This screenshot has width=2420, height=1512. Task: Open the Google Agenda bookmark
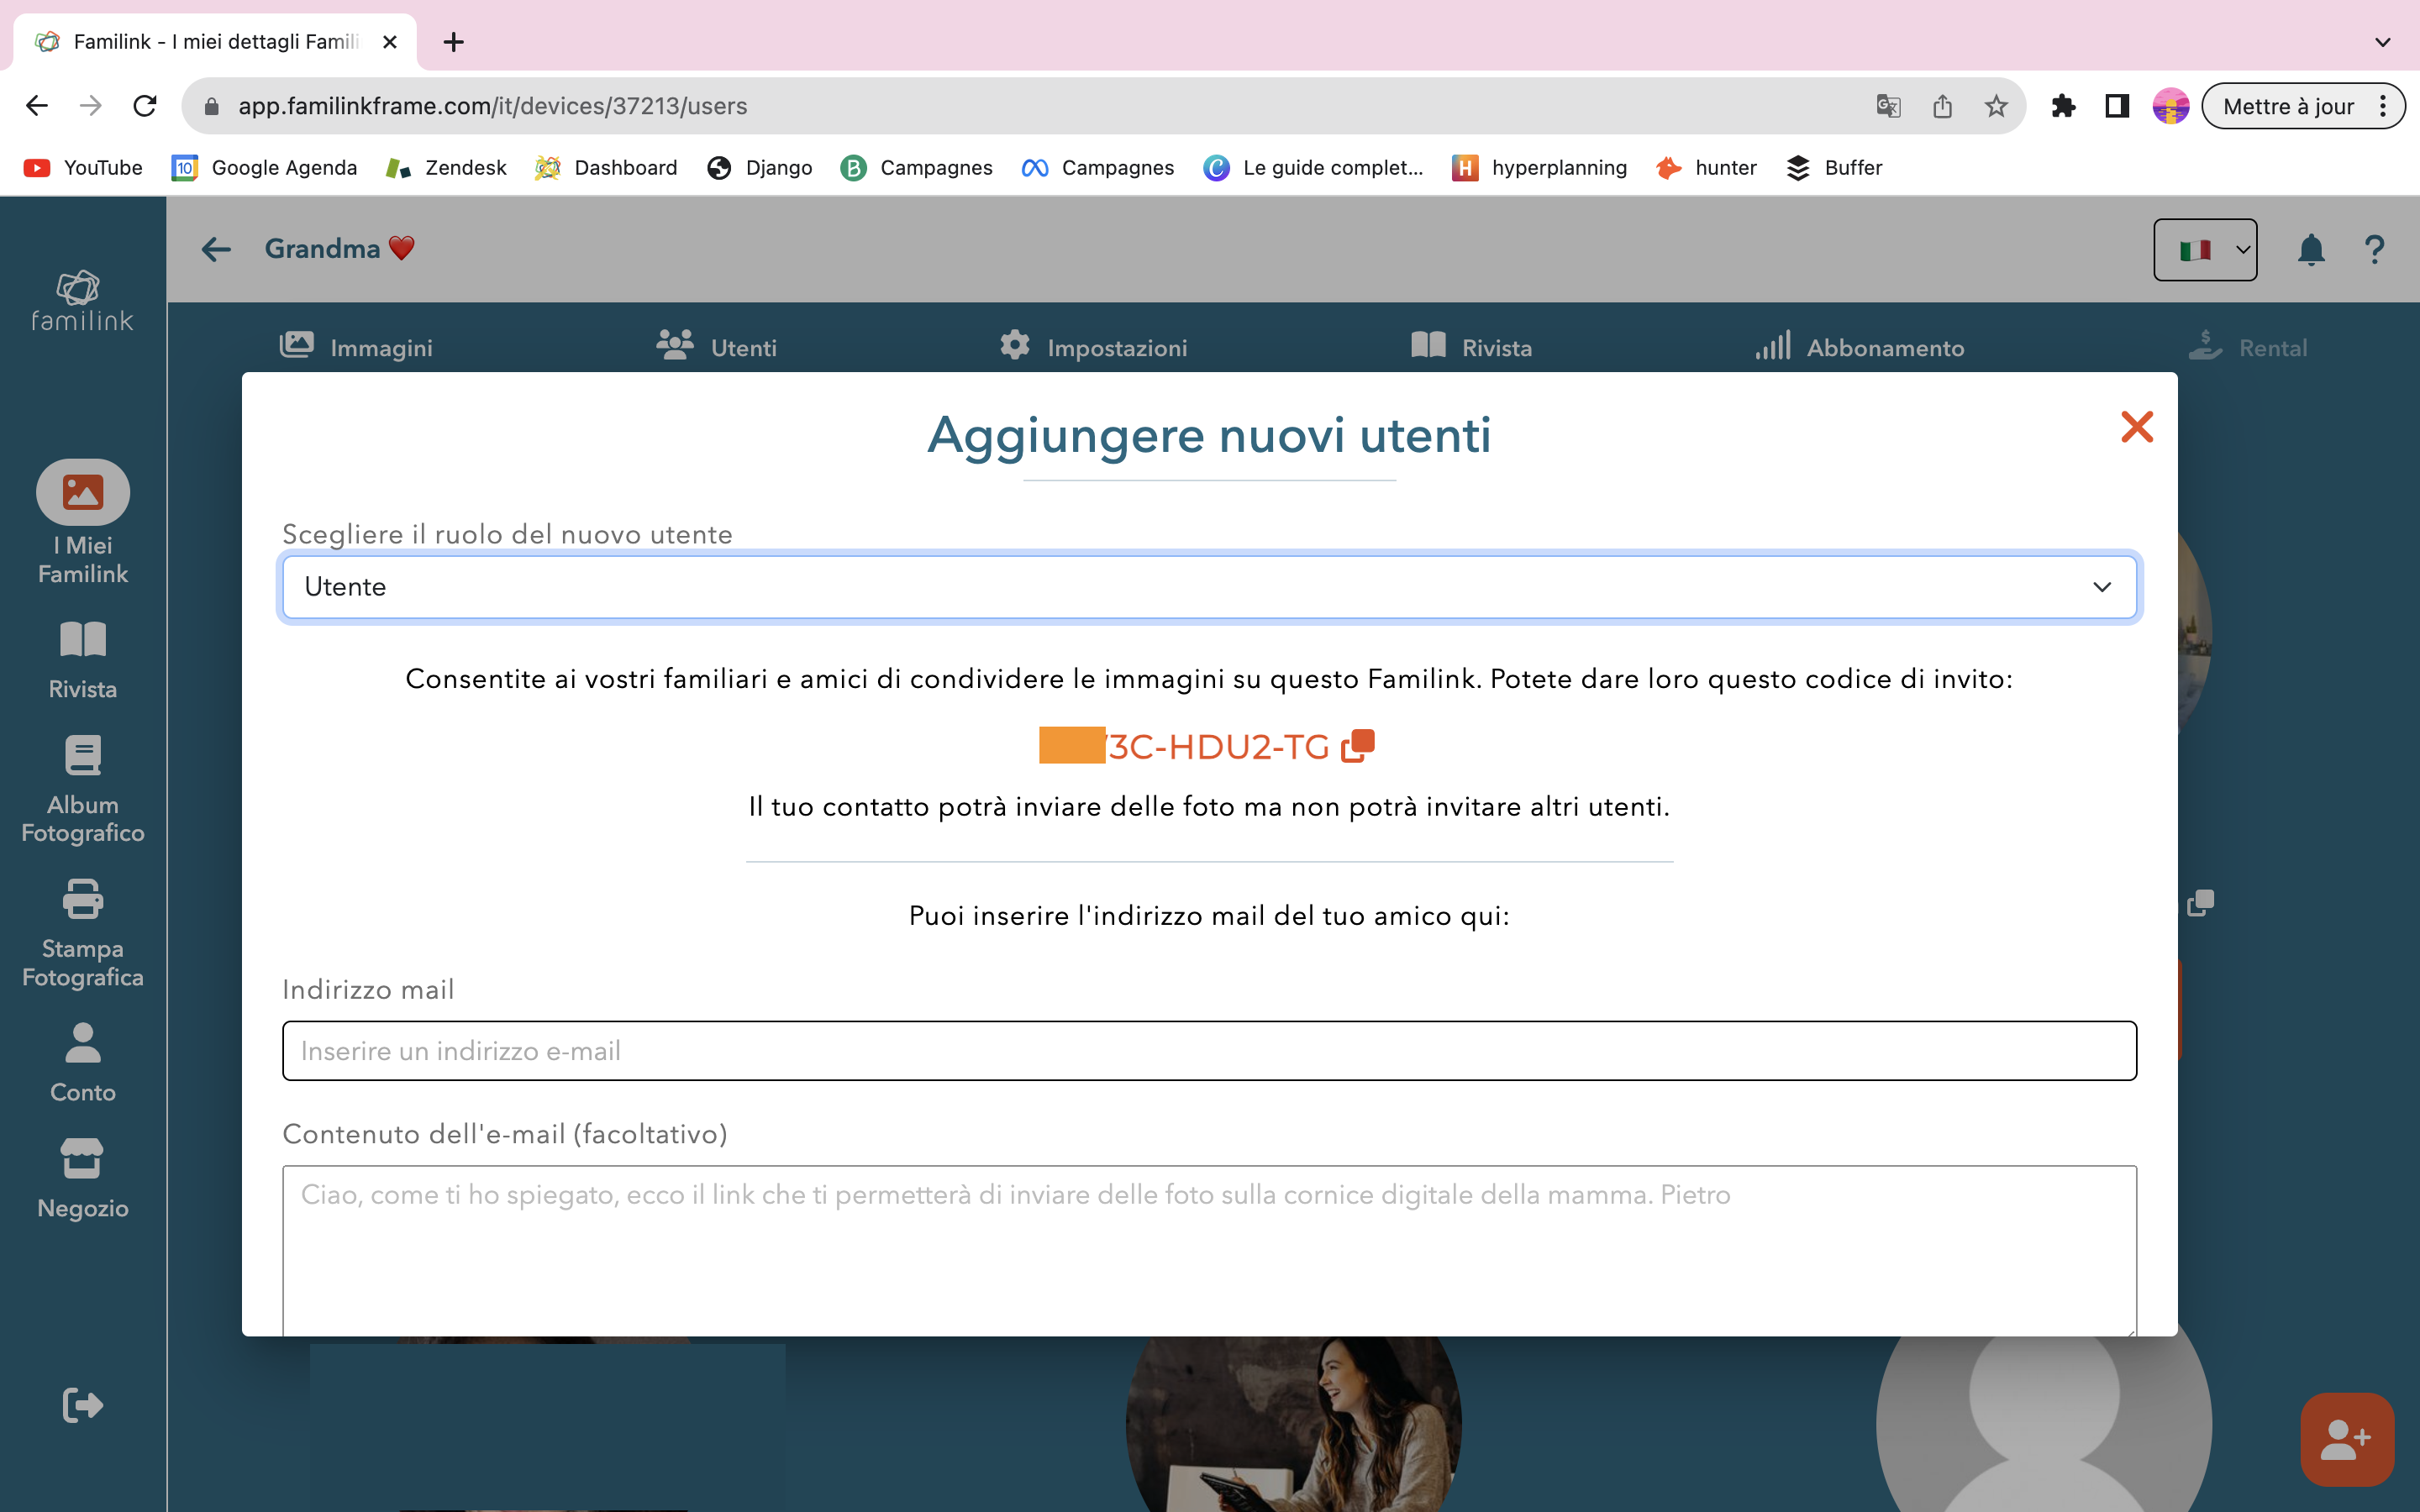pos(264,168)
